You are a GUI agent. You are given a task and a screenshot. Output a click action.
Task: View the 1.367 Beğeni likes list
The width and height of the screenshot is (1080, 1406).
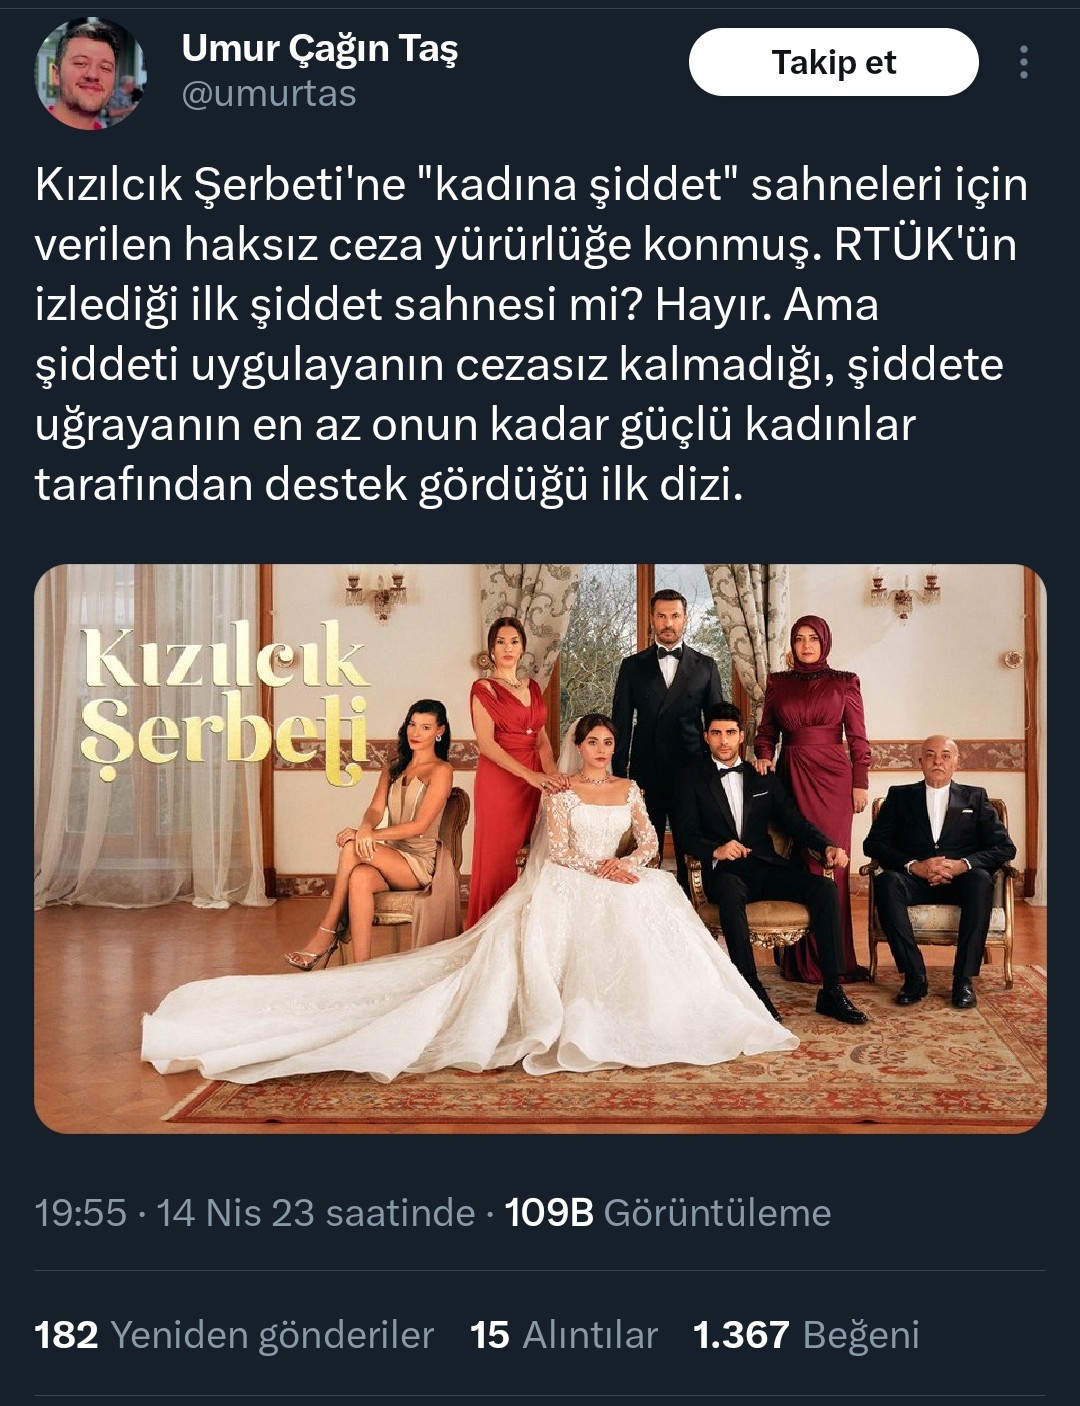pyautogui.click(x=806, y=1335)
